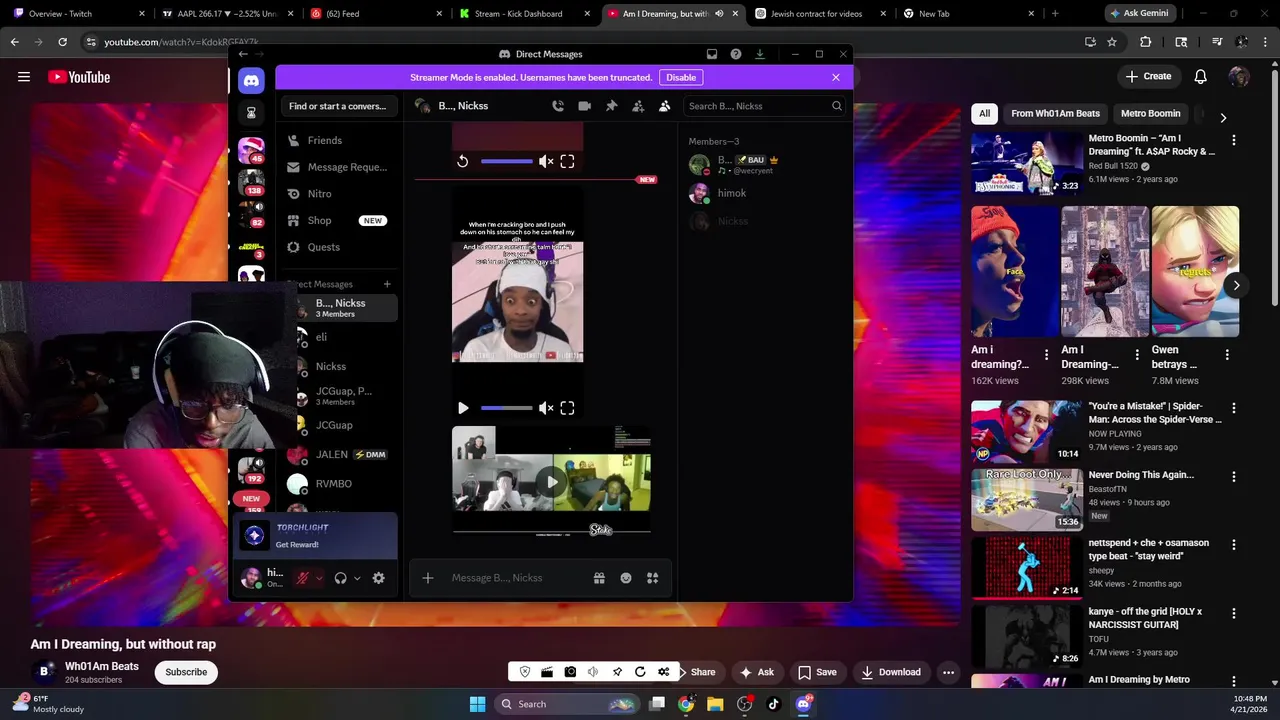The height and width of the screenshot is (720, 1280).
Task: Open File Explorer from taskbar
Action: [715, 704]
